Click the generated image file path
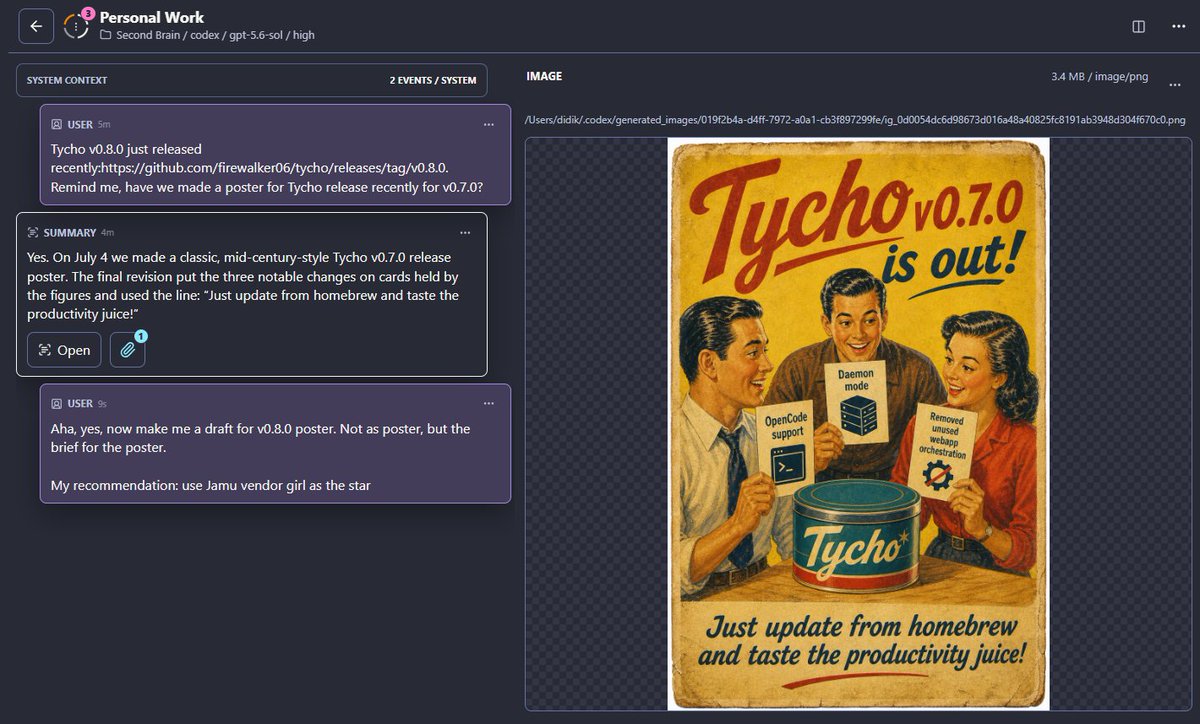Image resolution: width=1200 pixels, height=724 pixels. click(x=855, y=120)
